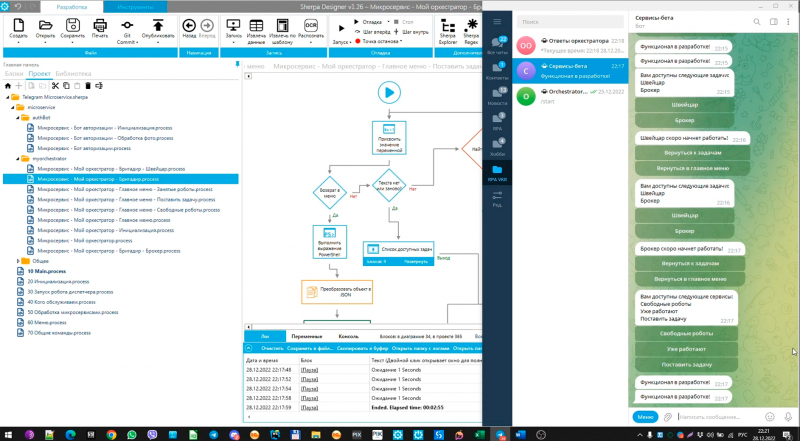
Task: Open the emoji picker in Telegram
Action: [770, 417]
